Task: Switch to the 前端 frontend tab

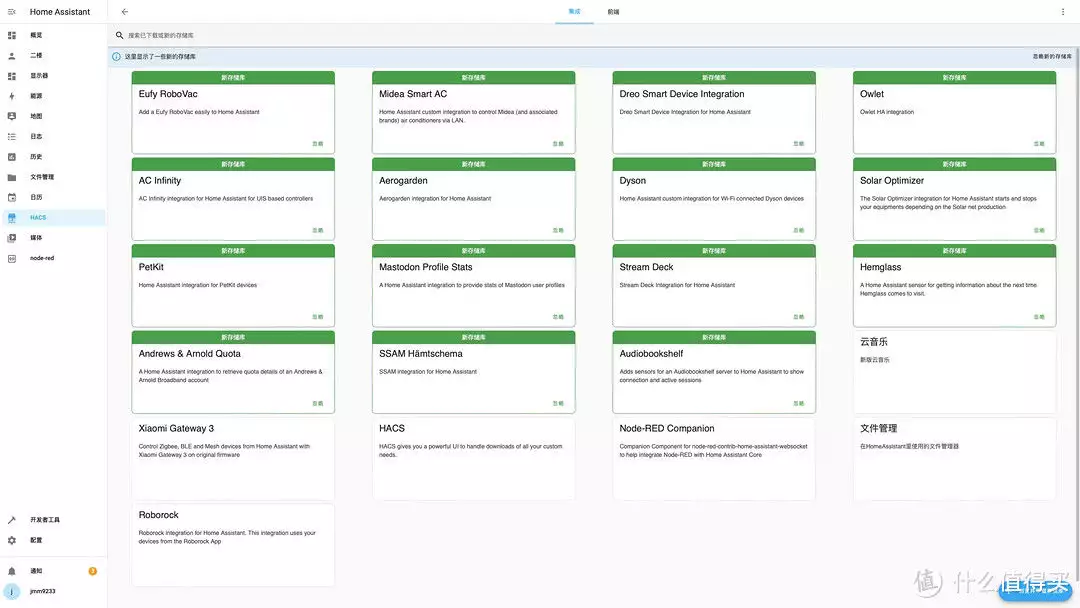Action: [x=613, y=12]
